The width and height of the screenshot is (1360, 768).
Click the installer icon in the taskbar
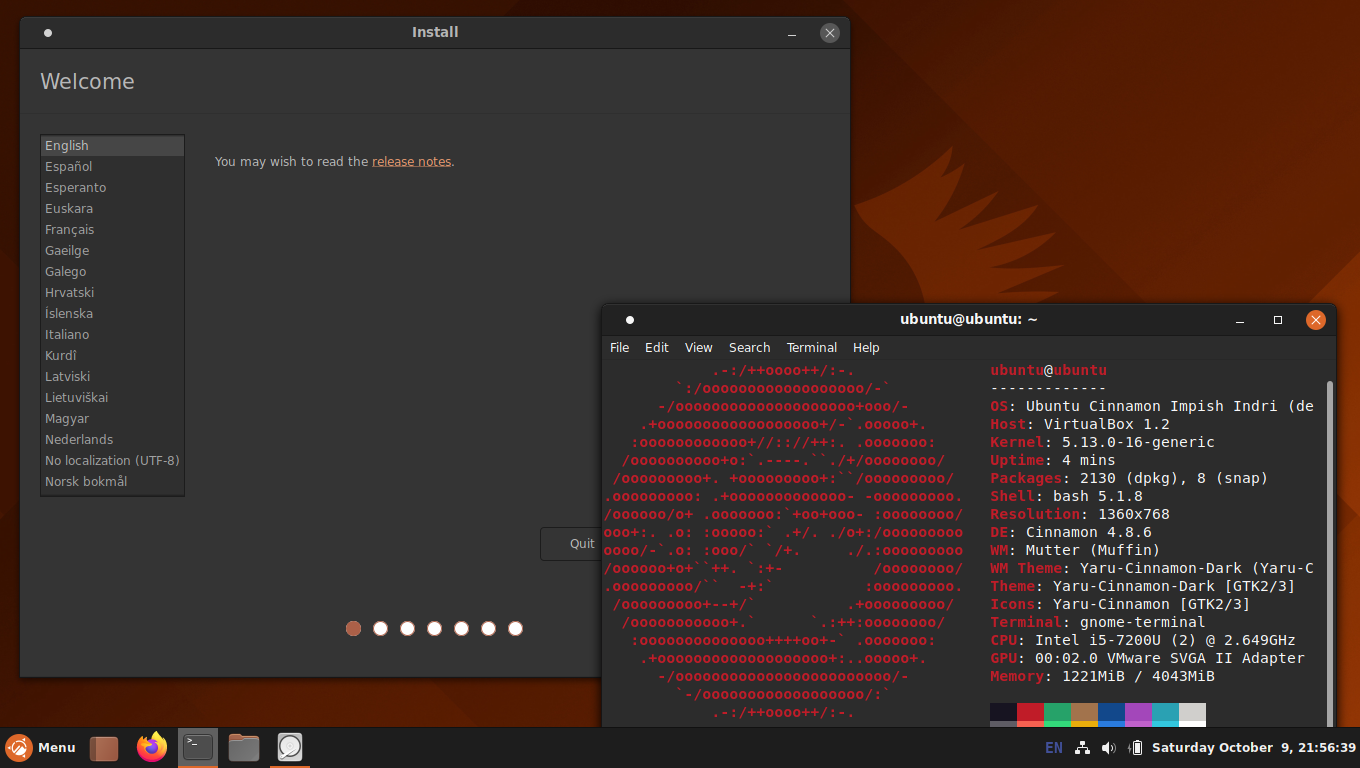(290, 747)
